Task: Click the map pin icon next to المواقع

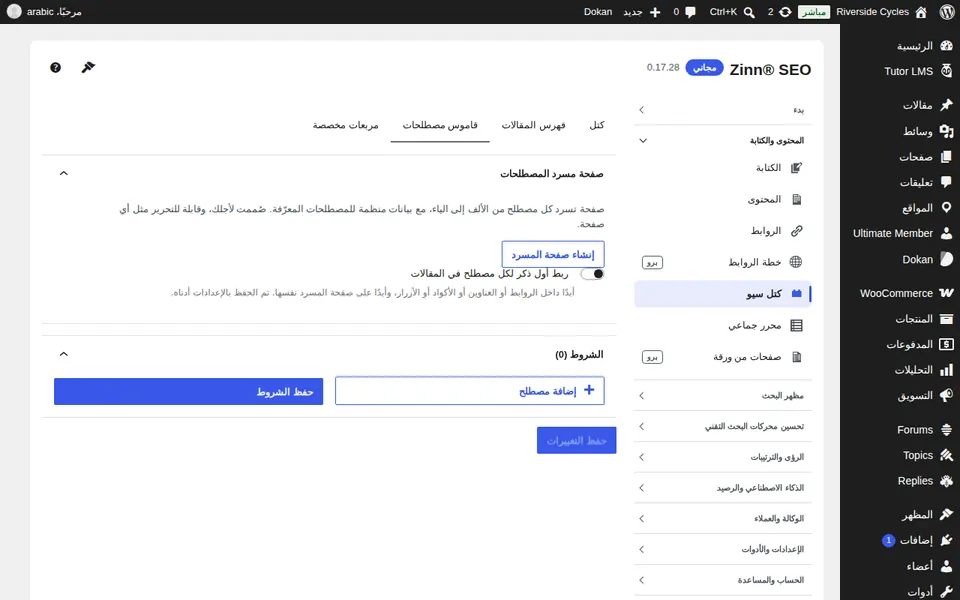Action: click(947, 208)
